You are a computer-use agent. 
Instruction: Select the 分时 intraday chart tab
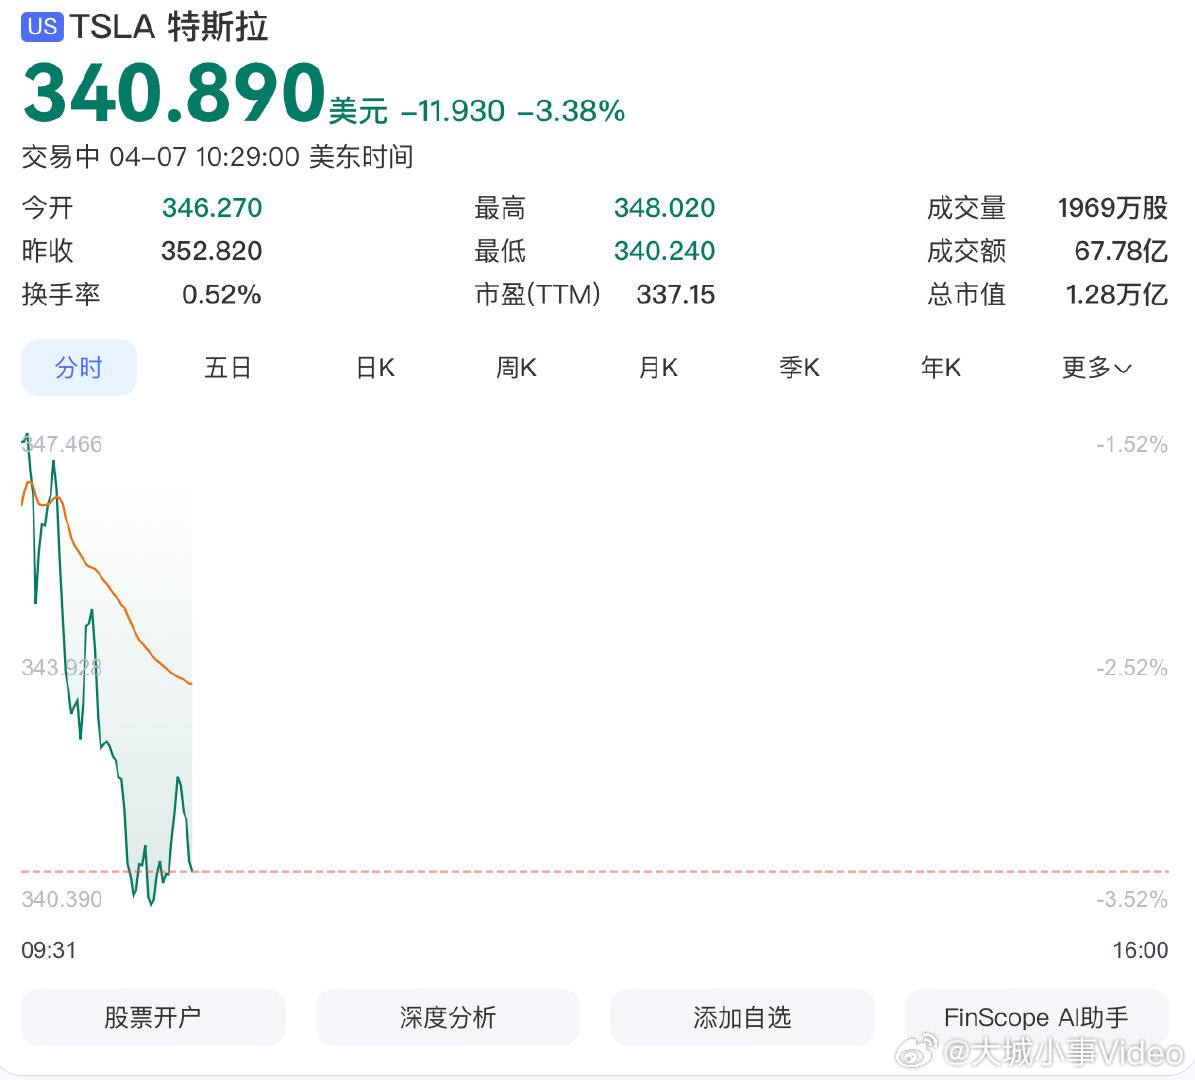[78, 367]
